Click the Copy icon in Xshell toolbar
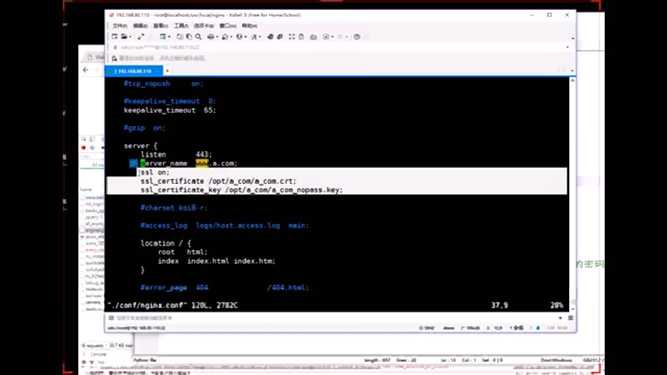667x375 pixels. point(180,37)
